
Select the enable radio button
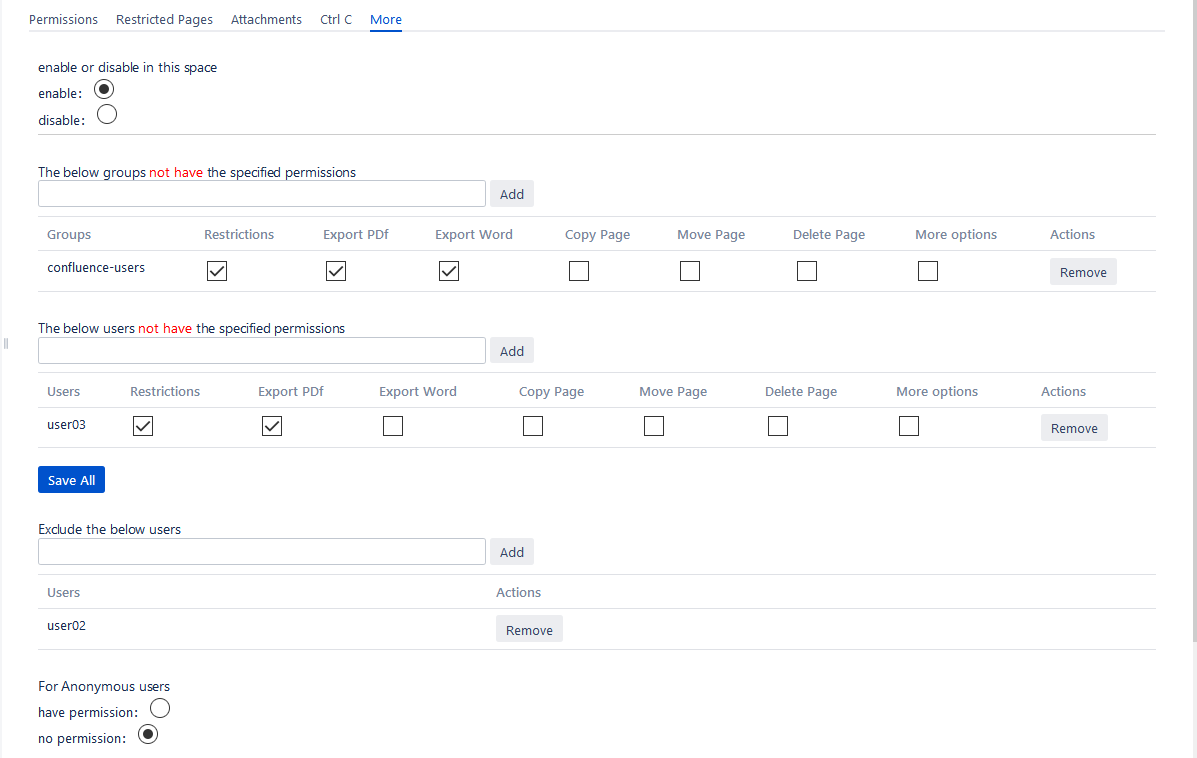(104, 89)
